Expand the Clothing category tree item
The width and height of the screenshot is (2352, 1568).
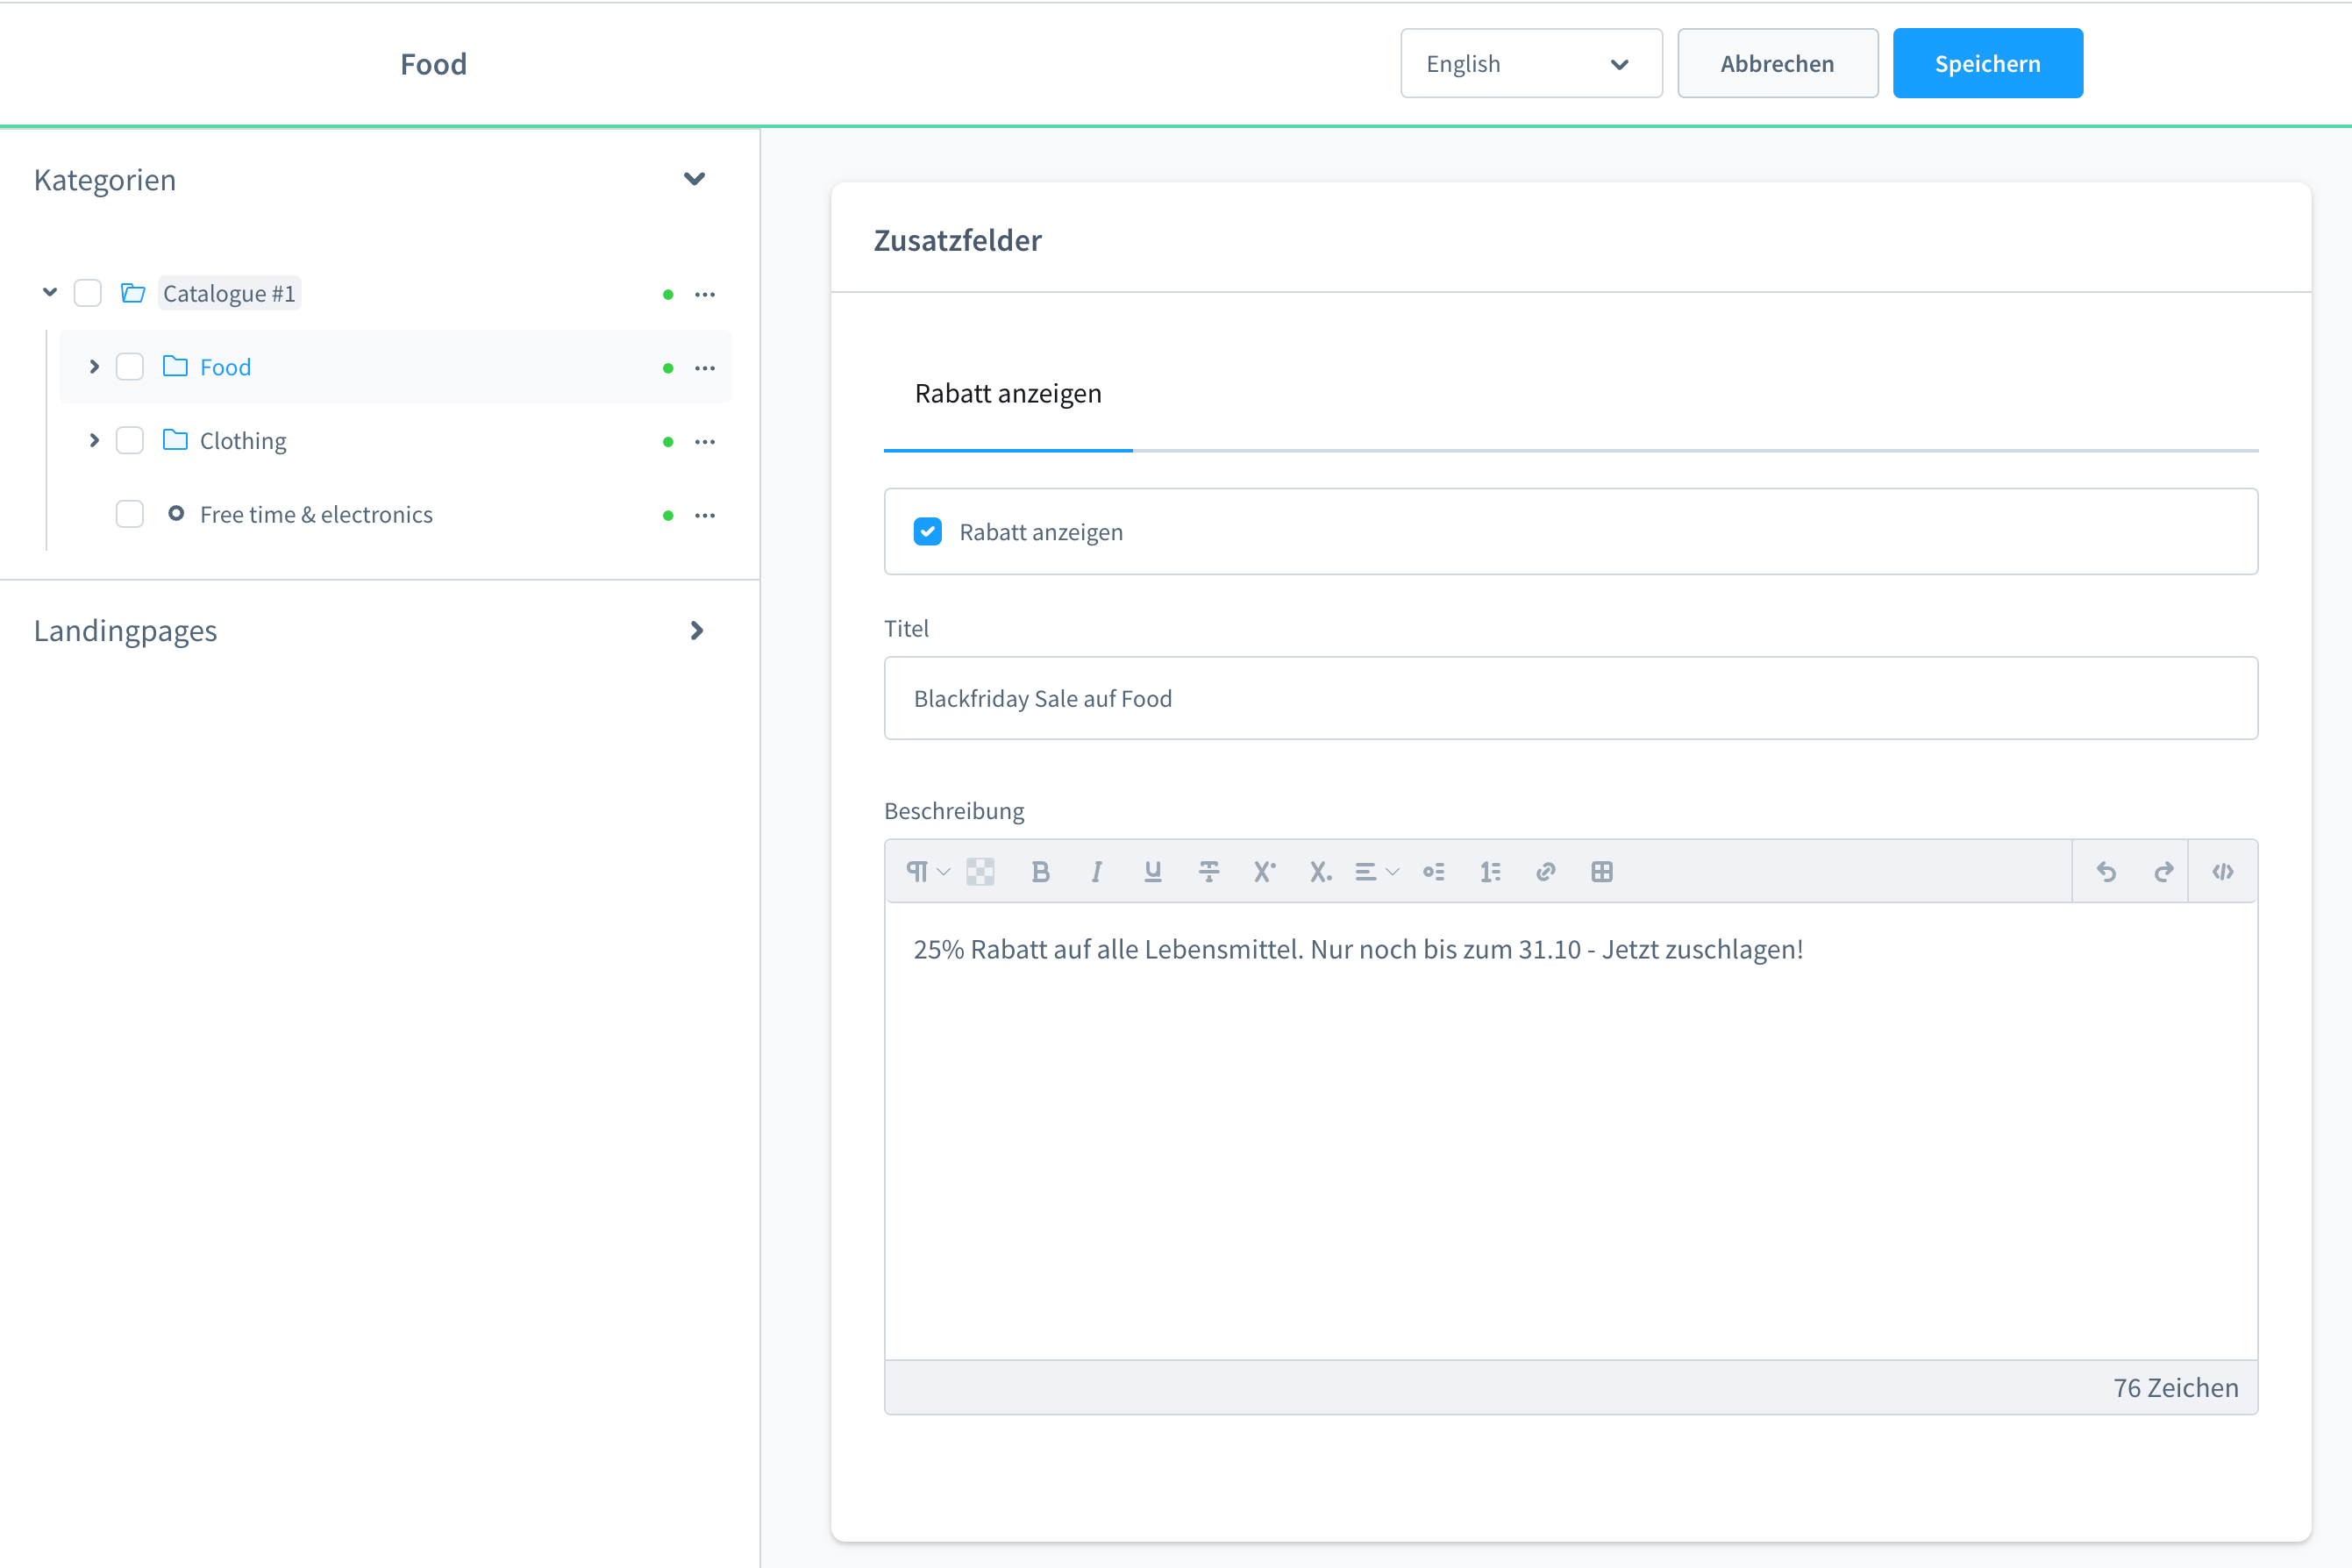coord(93,439)
